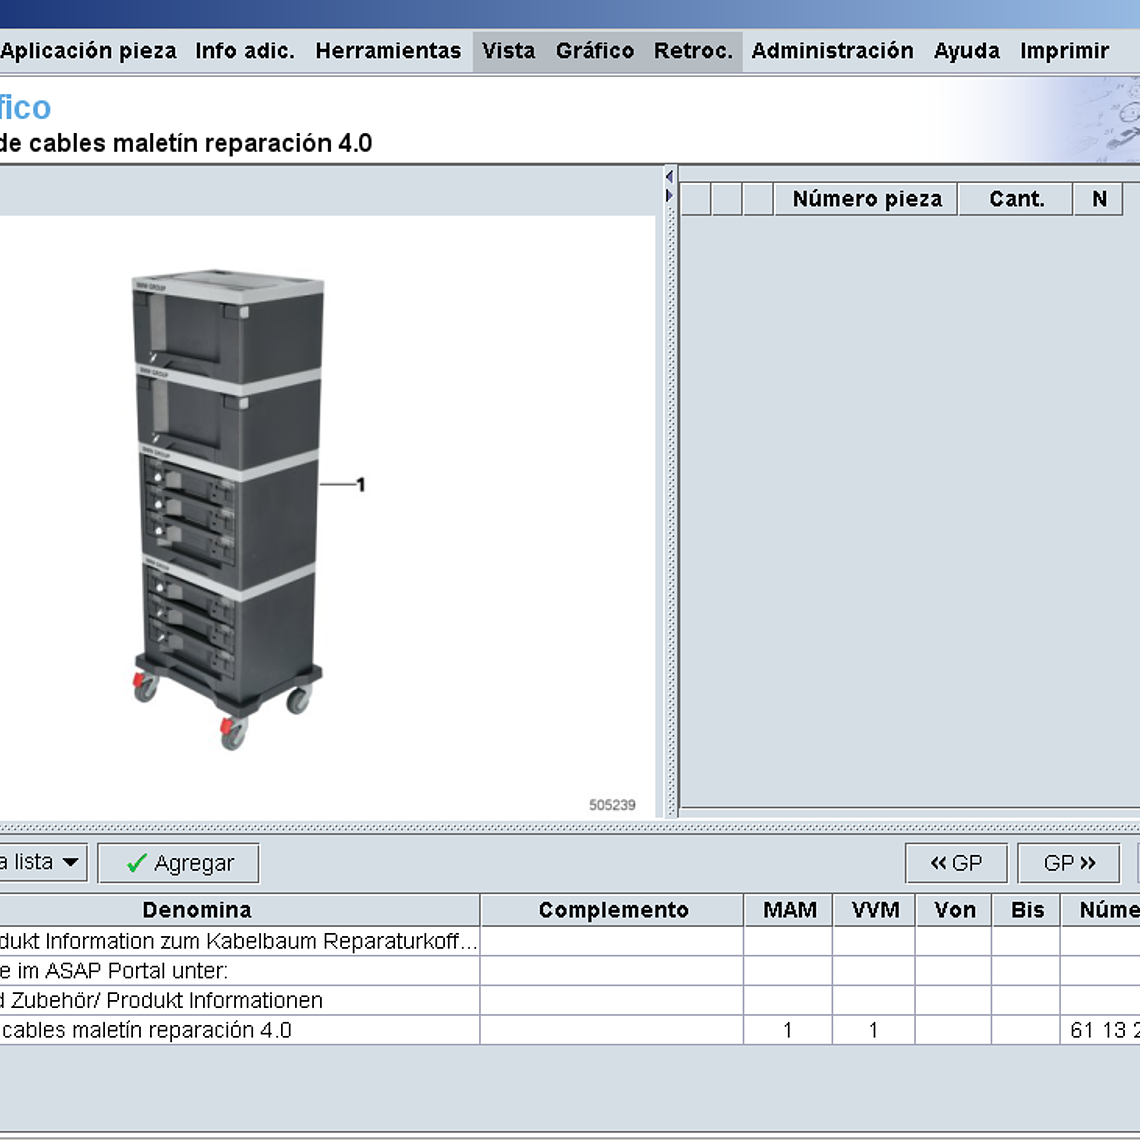Select the 'cables maletín reparación 4.0' row
Viewport: 1140px width, 1140px height.
[145, 1030]
